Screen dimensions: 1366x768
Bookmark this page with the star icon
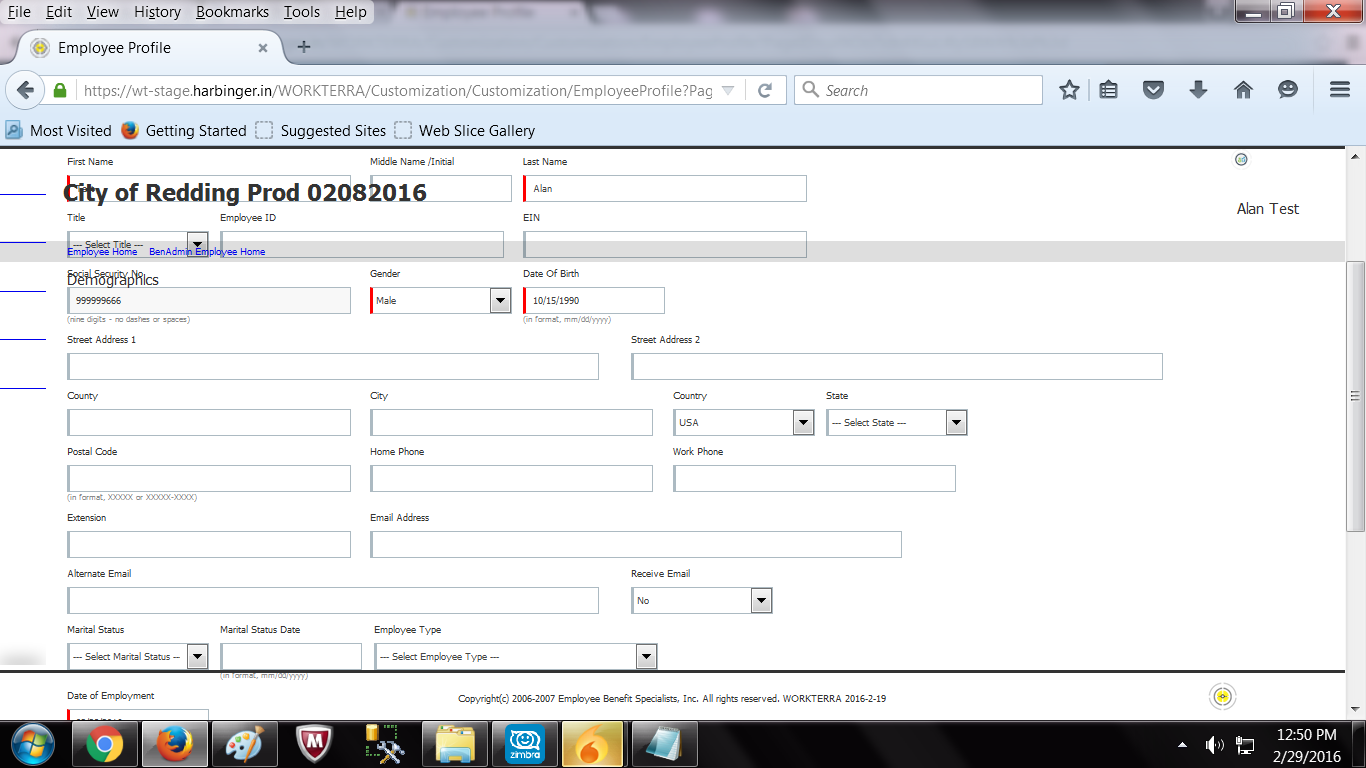pos(1069,90)
